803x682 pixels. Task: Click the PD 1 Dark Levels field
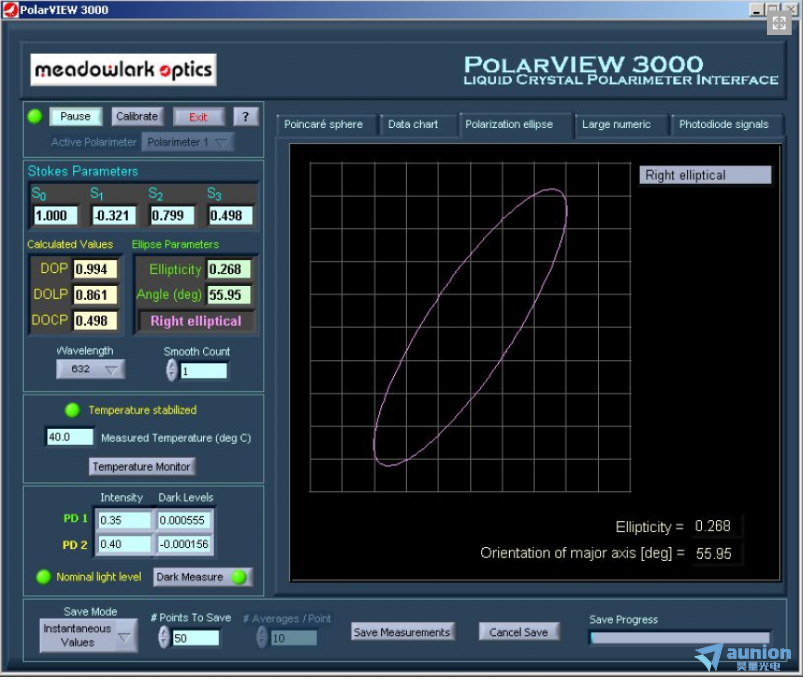[184, 522]
